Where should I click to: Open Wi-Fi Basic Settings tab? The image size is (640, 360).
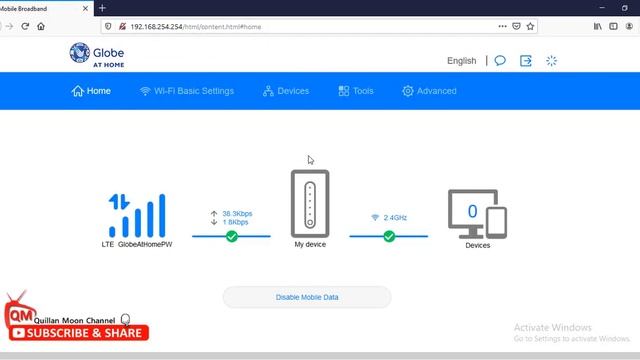[x=187, y=91]
